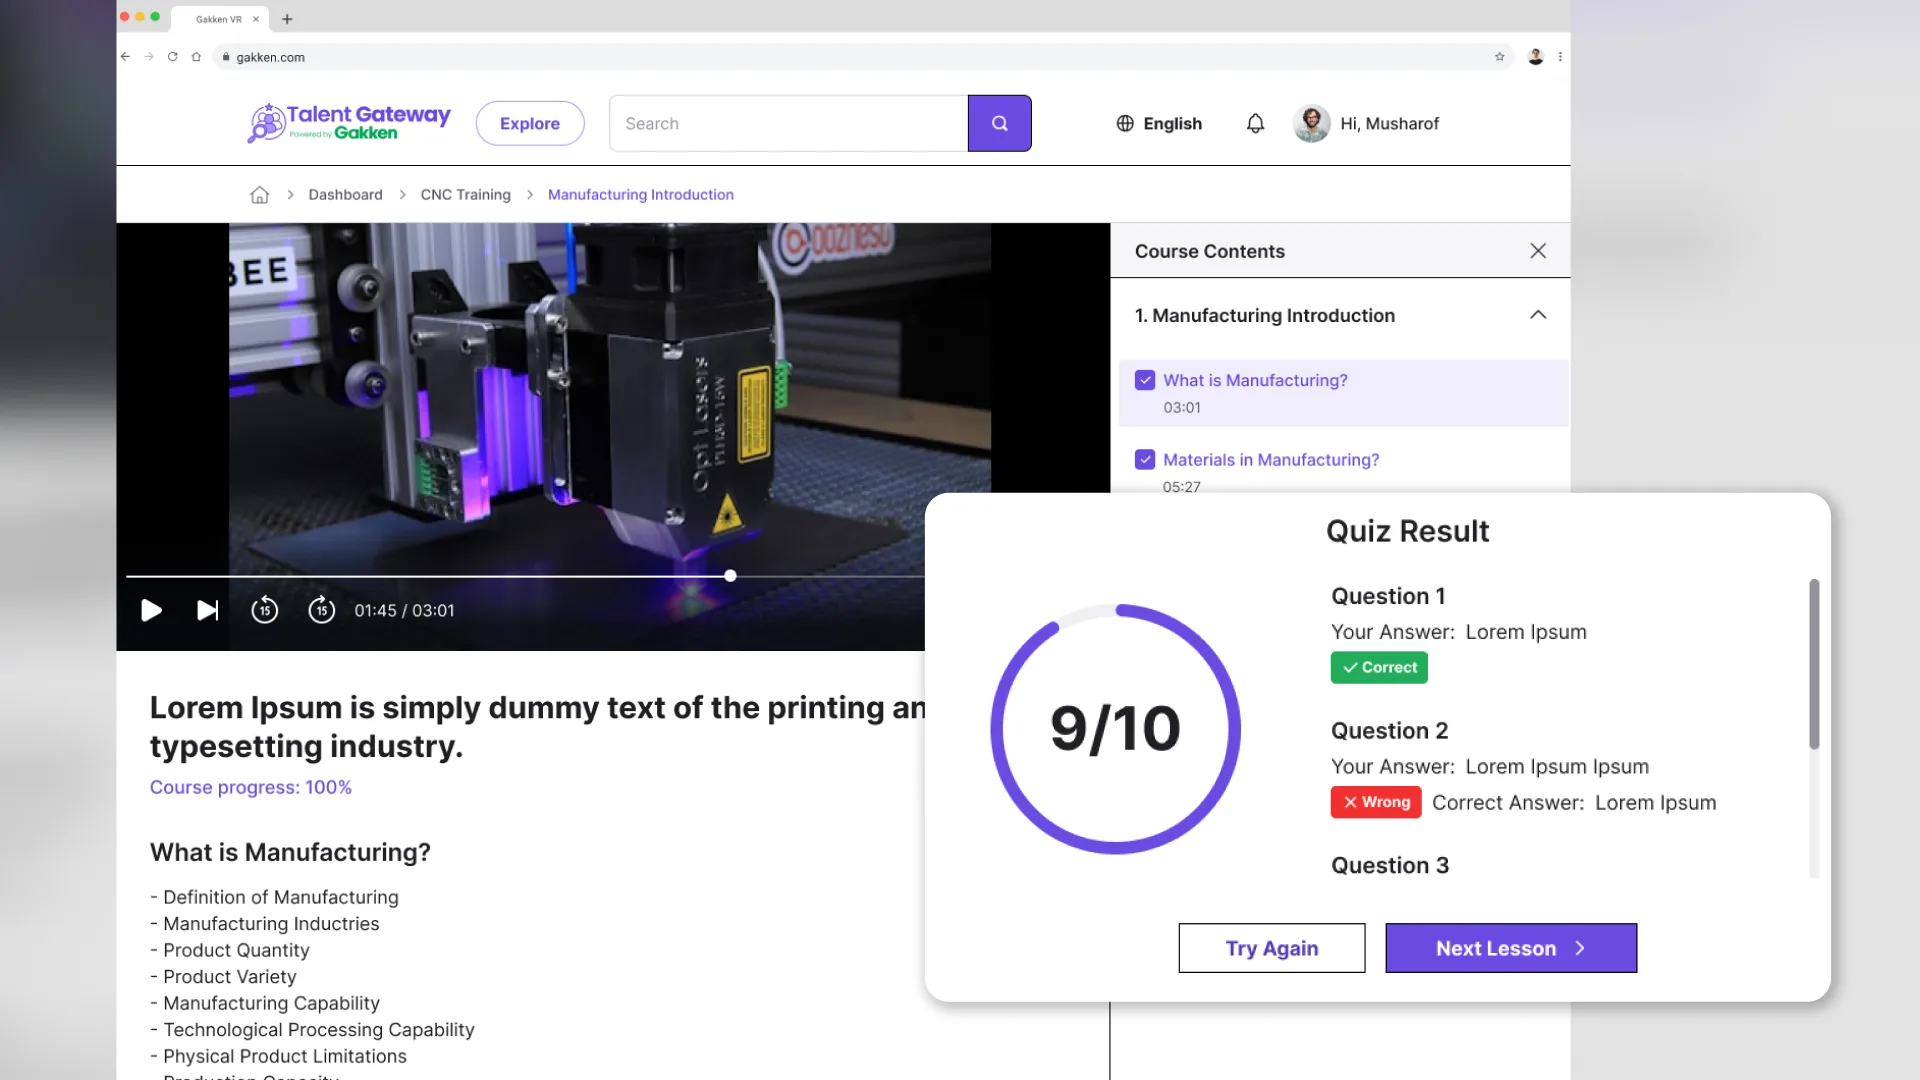
Task: Open 'CNC Training' from the breadcrumb
Action: pyautogui.click(x=464, y=194)
